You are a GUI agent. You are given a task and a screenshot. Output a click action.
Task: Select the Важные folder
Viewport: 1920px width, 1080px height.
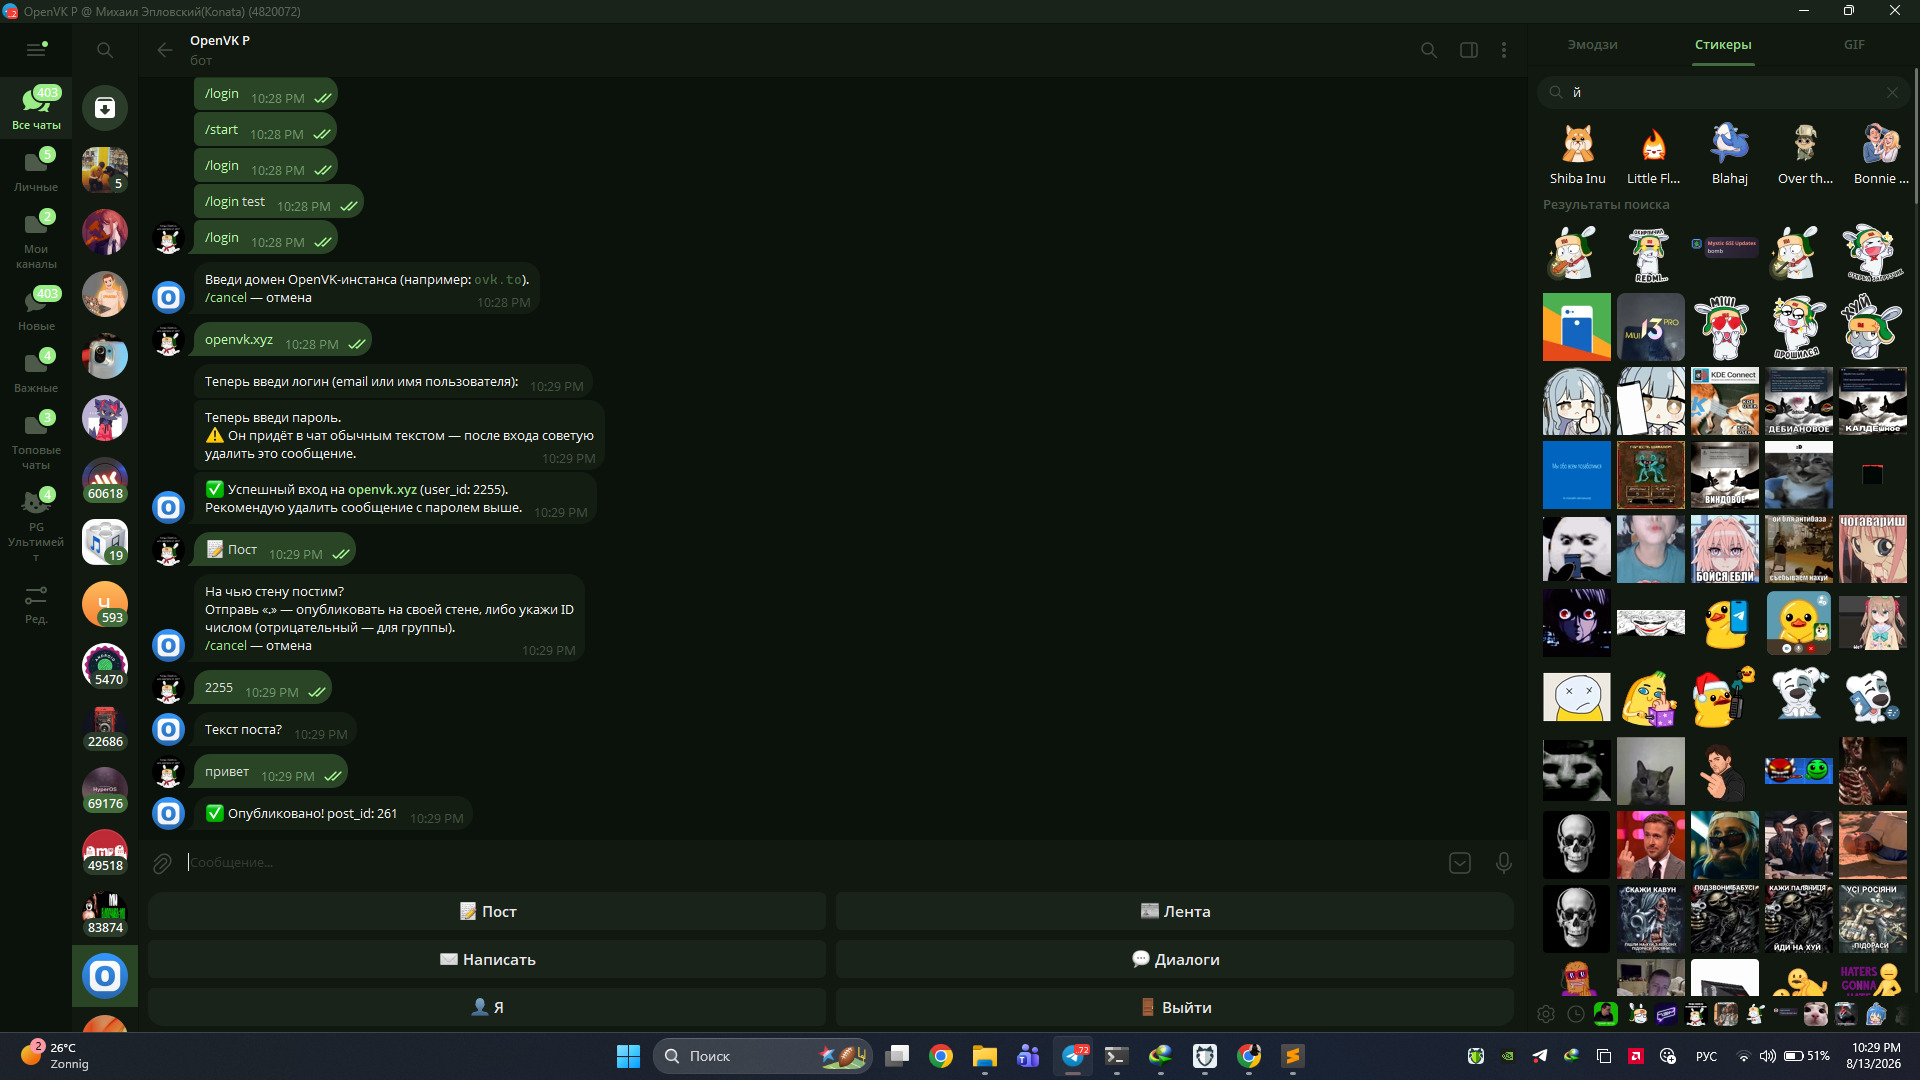pos(36,371)
